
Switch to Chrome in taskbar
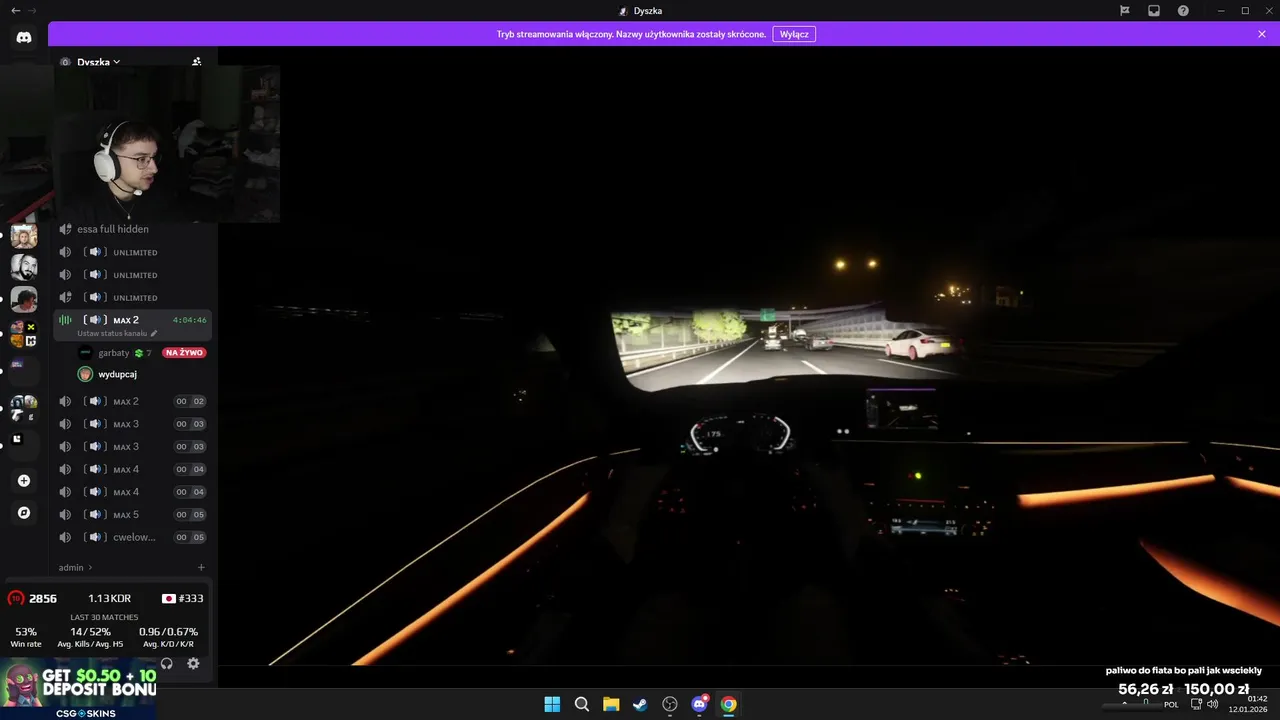coord(729,704)
